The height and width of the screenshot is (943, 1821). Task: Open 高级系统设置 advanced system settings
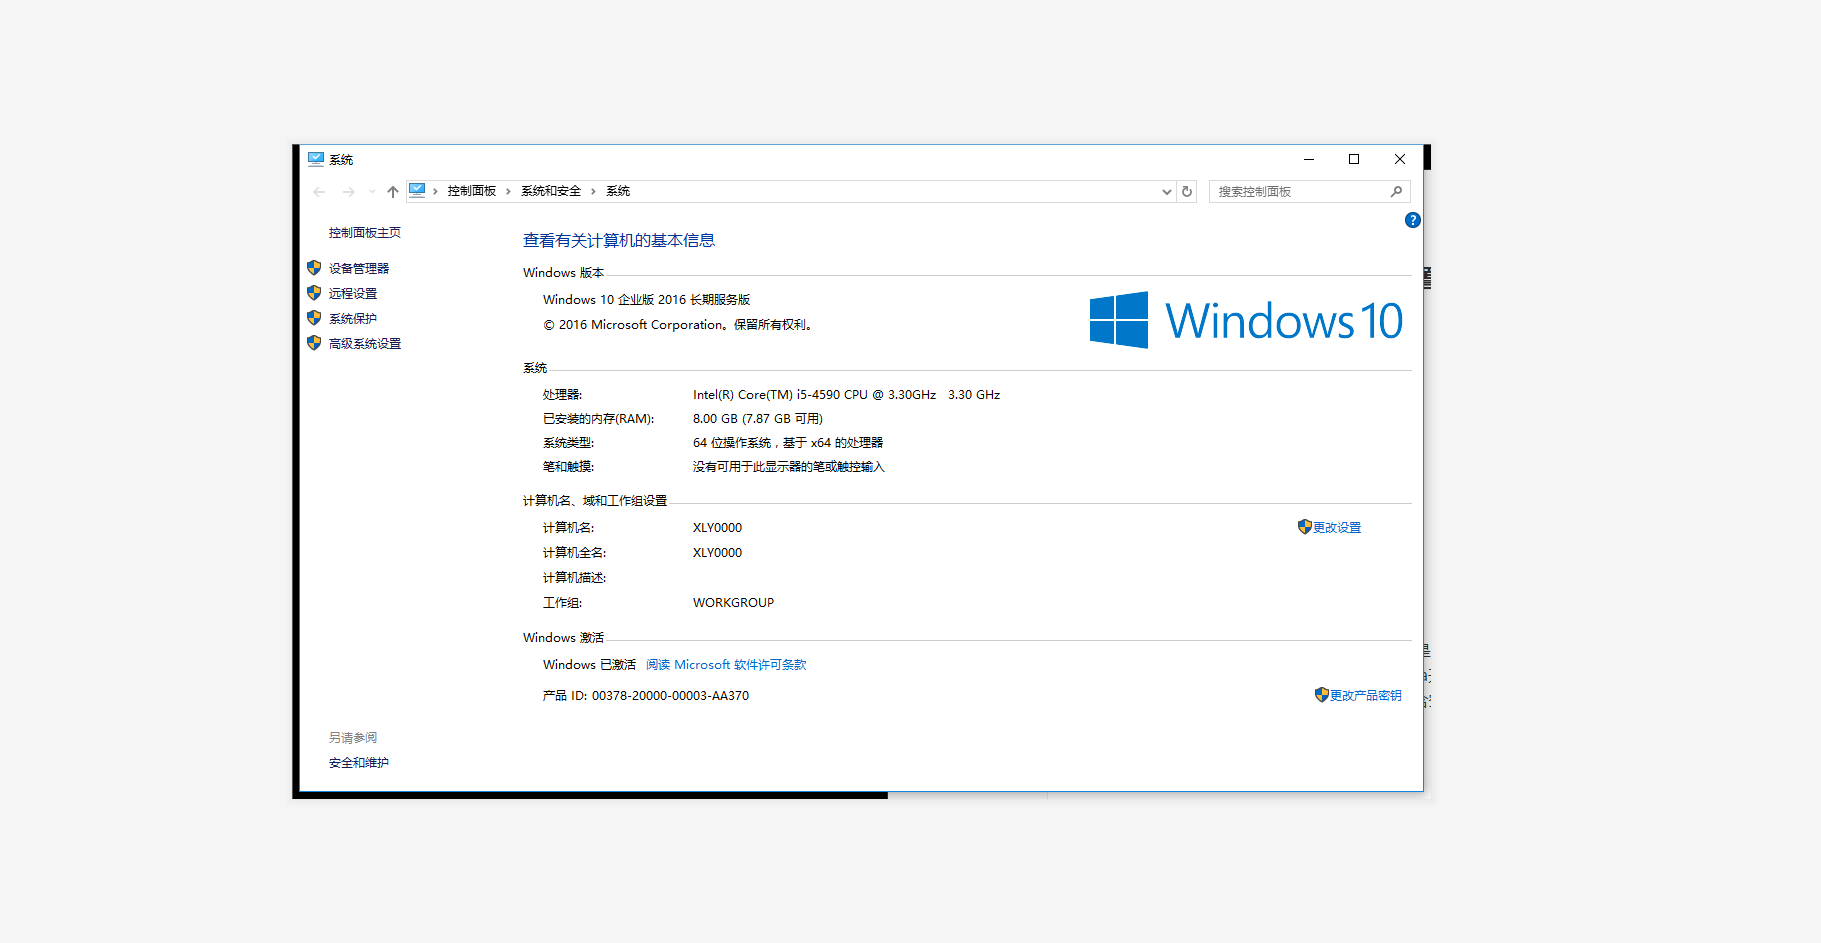pos(365,343)
